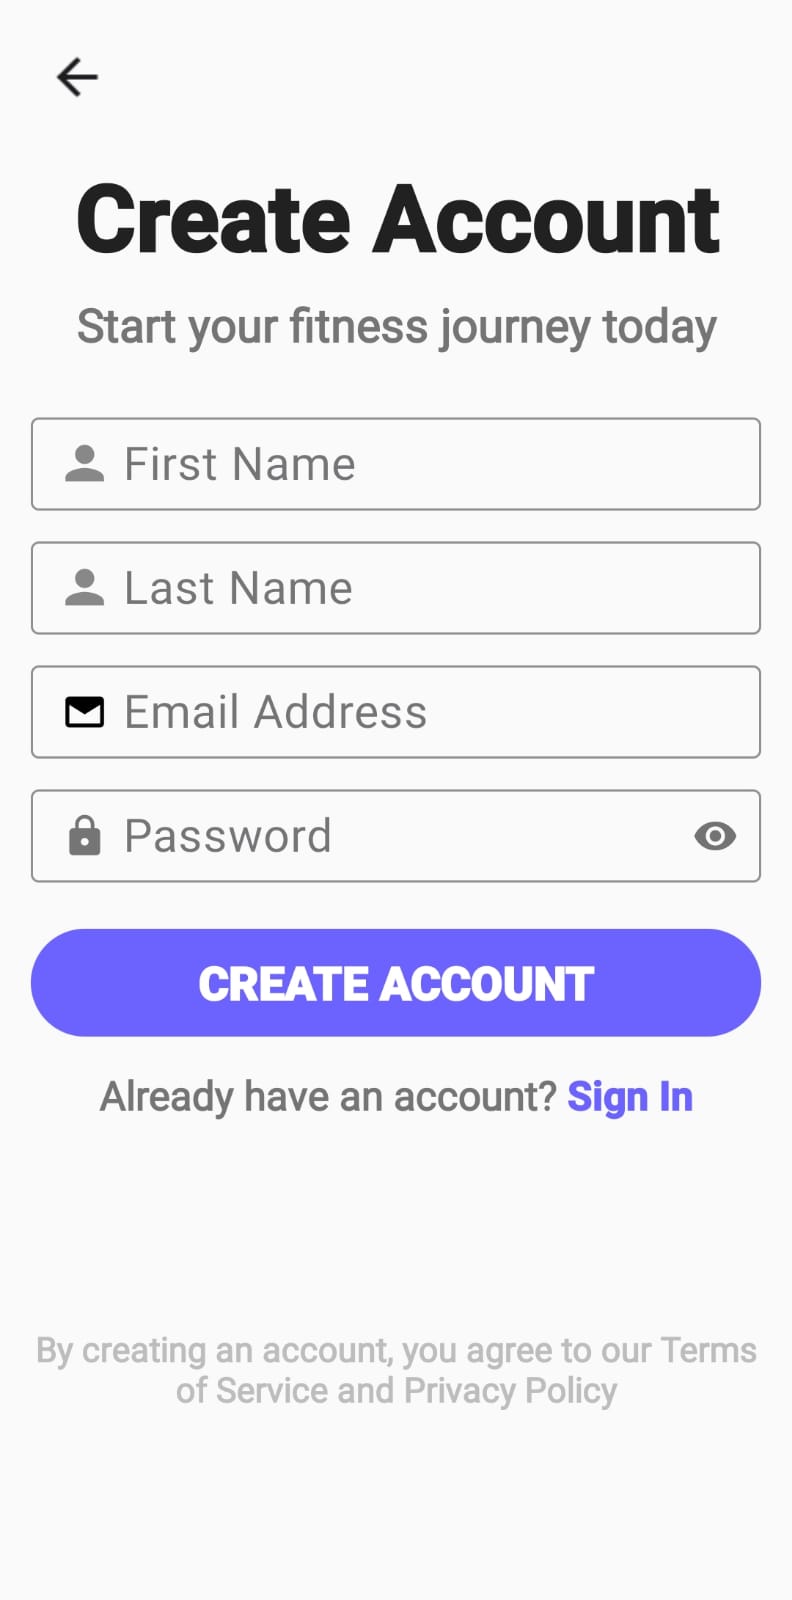
Task: Click the person icon beside First Name
Action: pyautogui.click(x=84, y=464)
